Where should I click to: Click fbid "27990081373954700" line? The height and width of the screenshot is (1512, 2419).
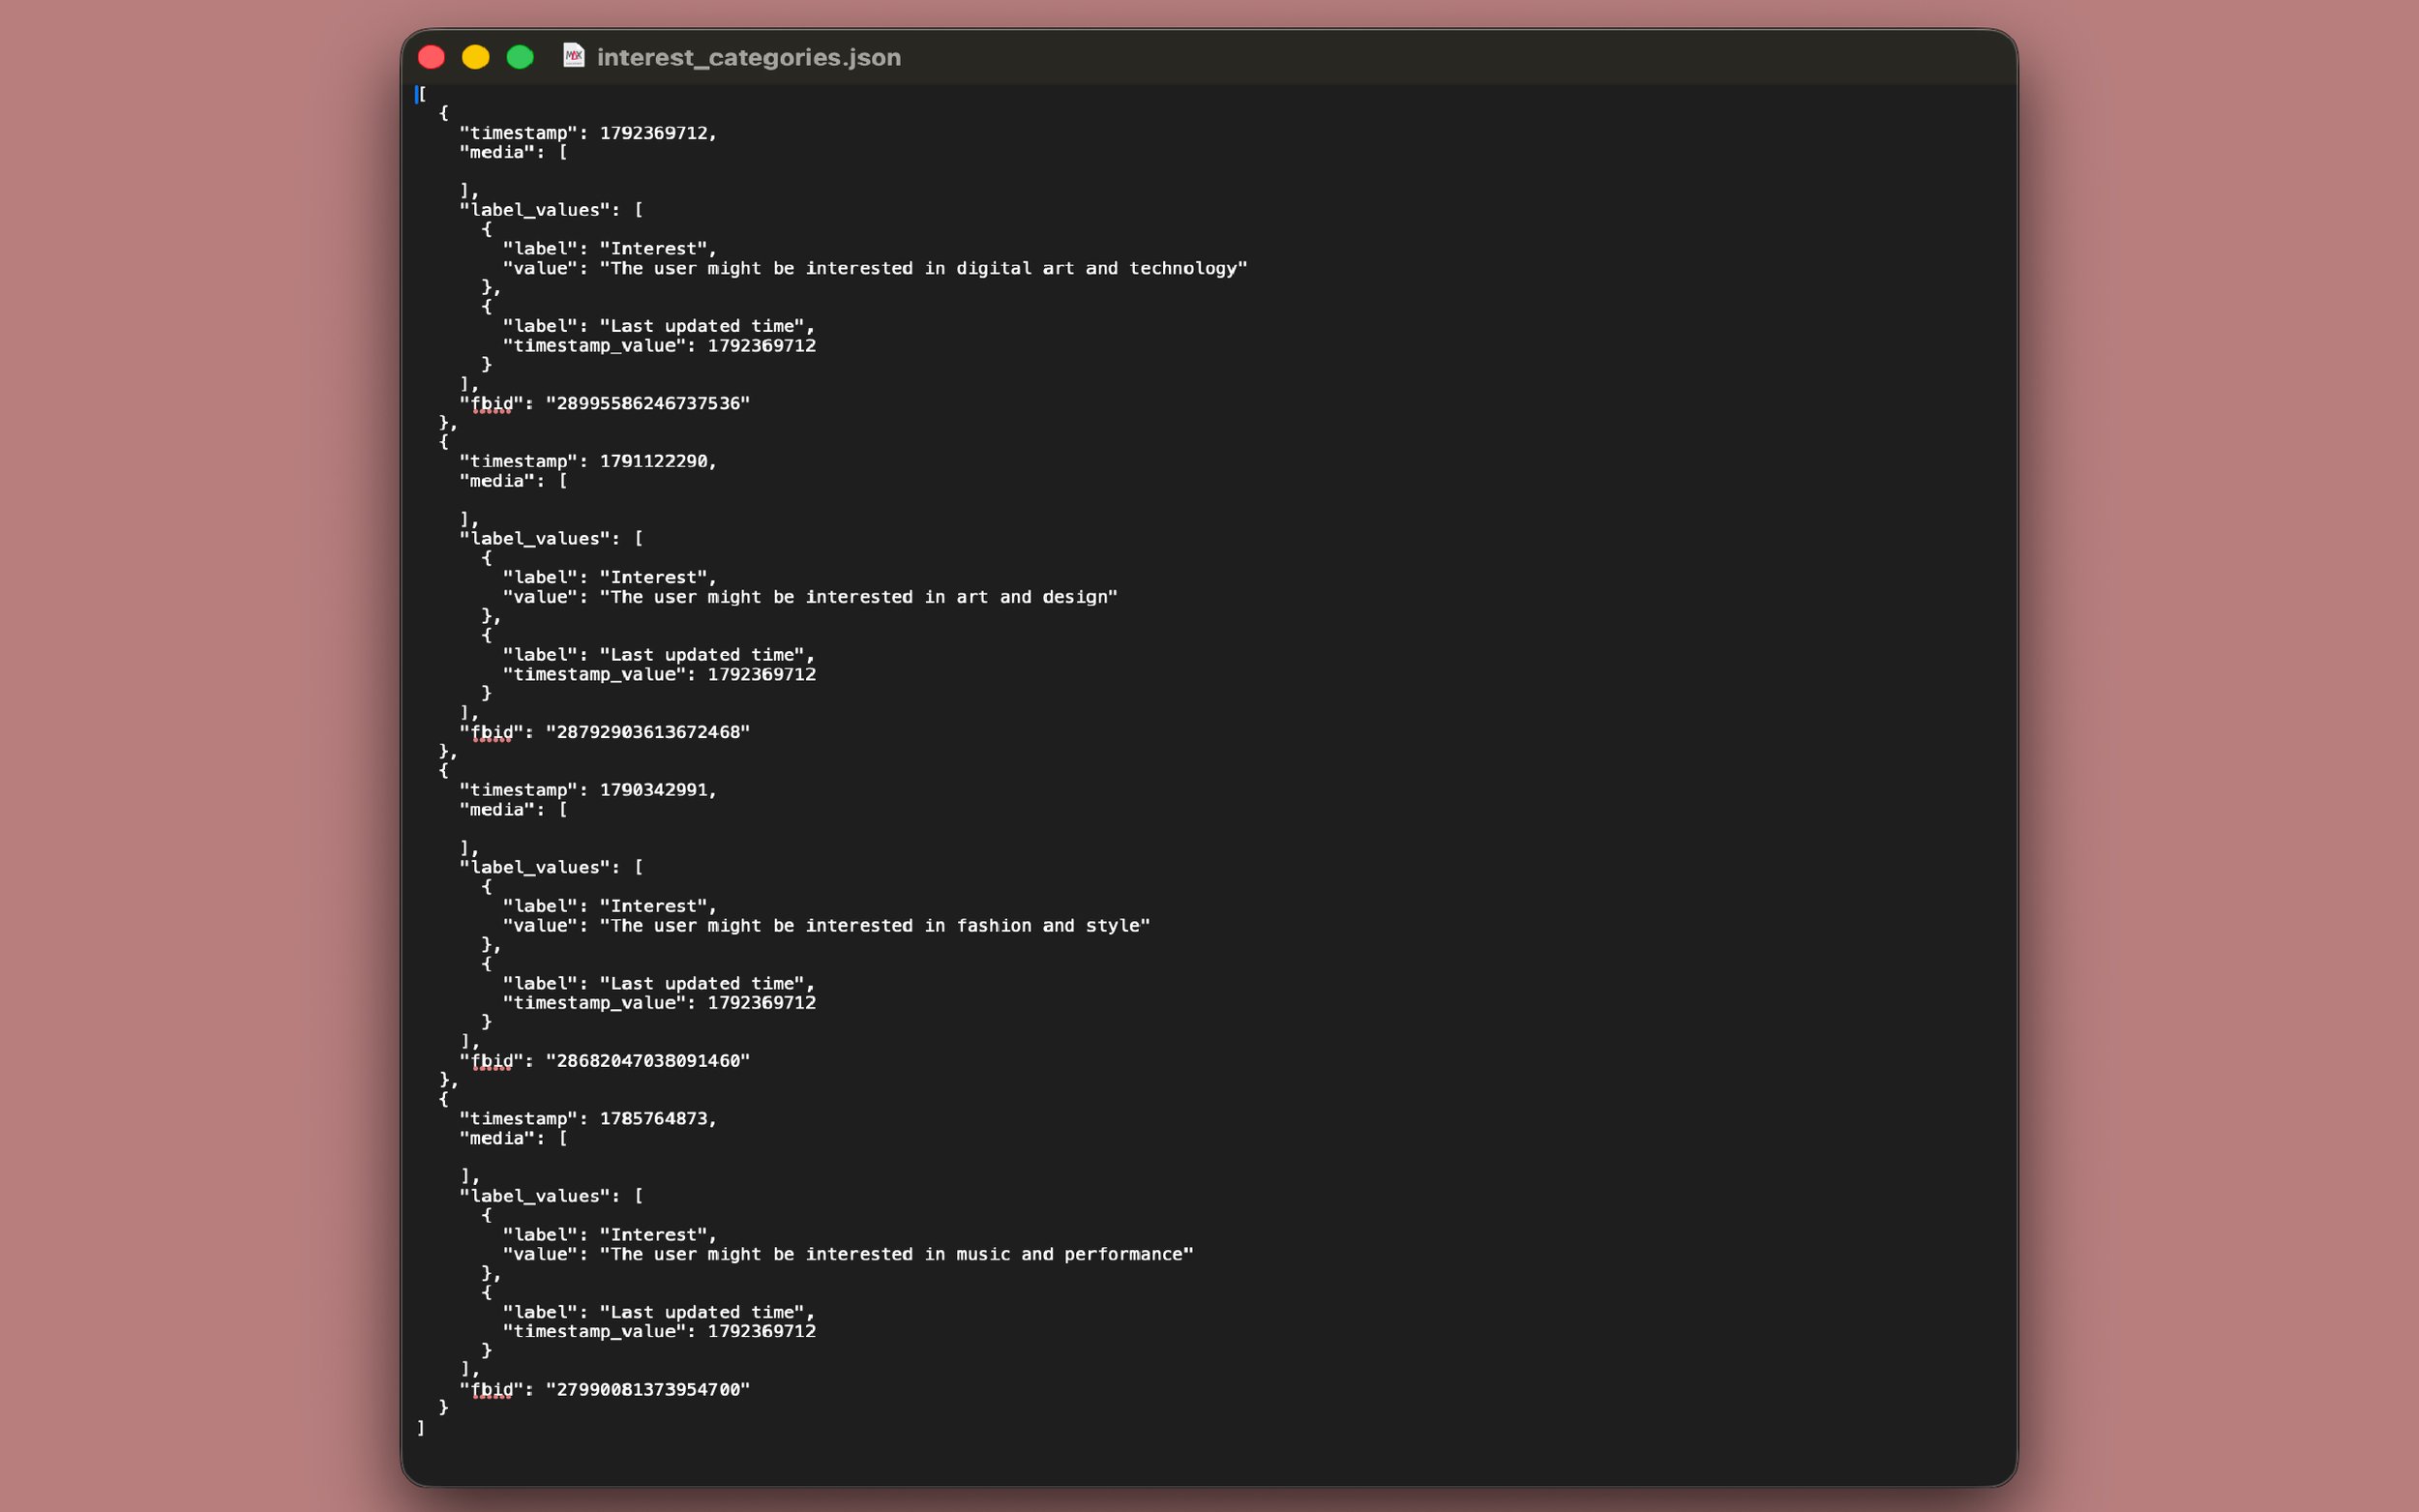coord(604,1390)
